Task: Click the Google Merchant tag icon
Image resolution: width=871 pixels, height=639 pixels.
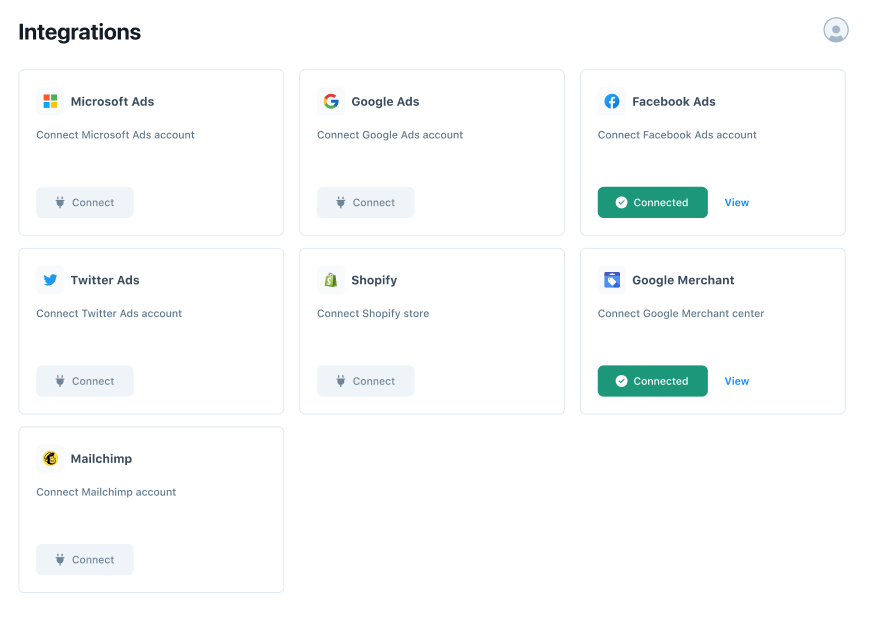Action: click(612, 280)
